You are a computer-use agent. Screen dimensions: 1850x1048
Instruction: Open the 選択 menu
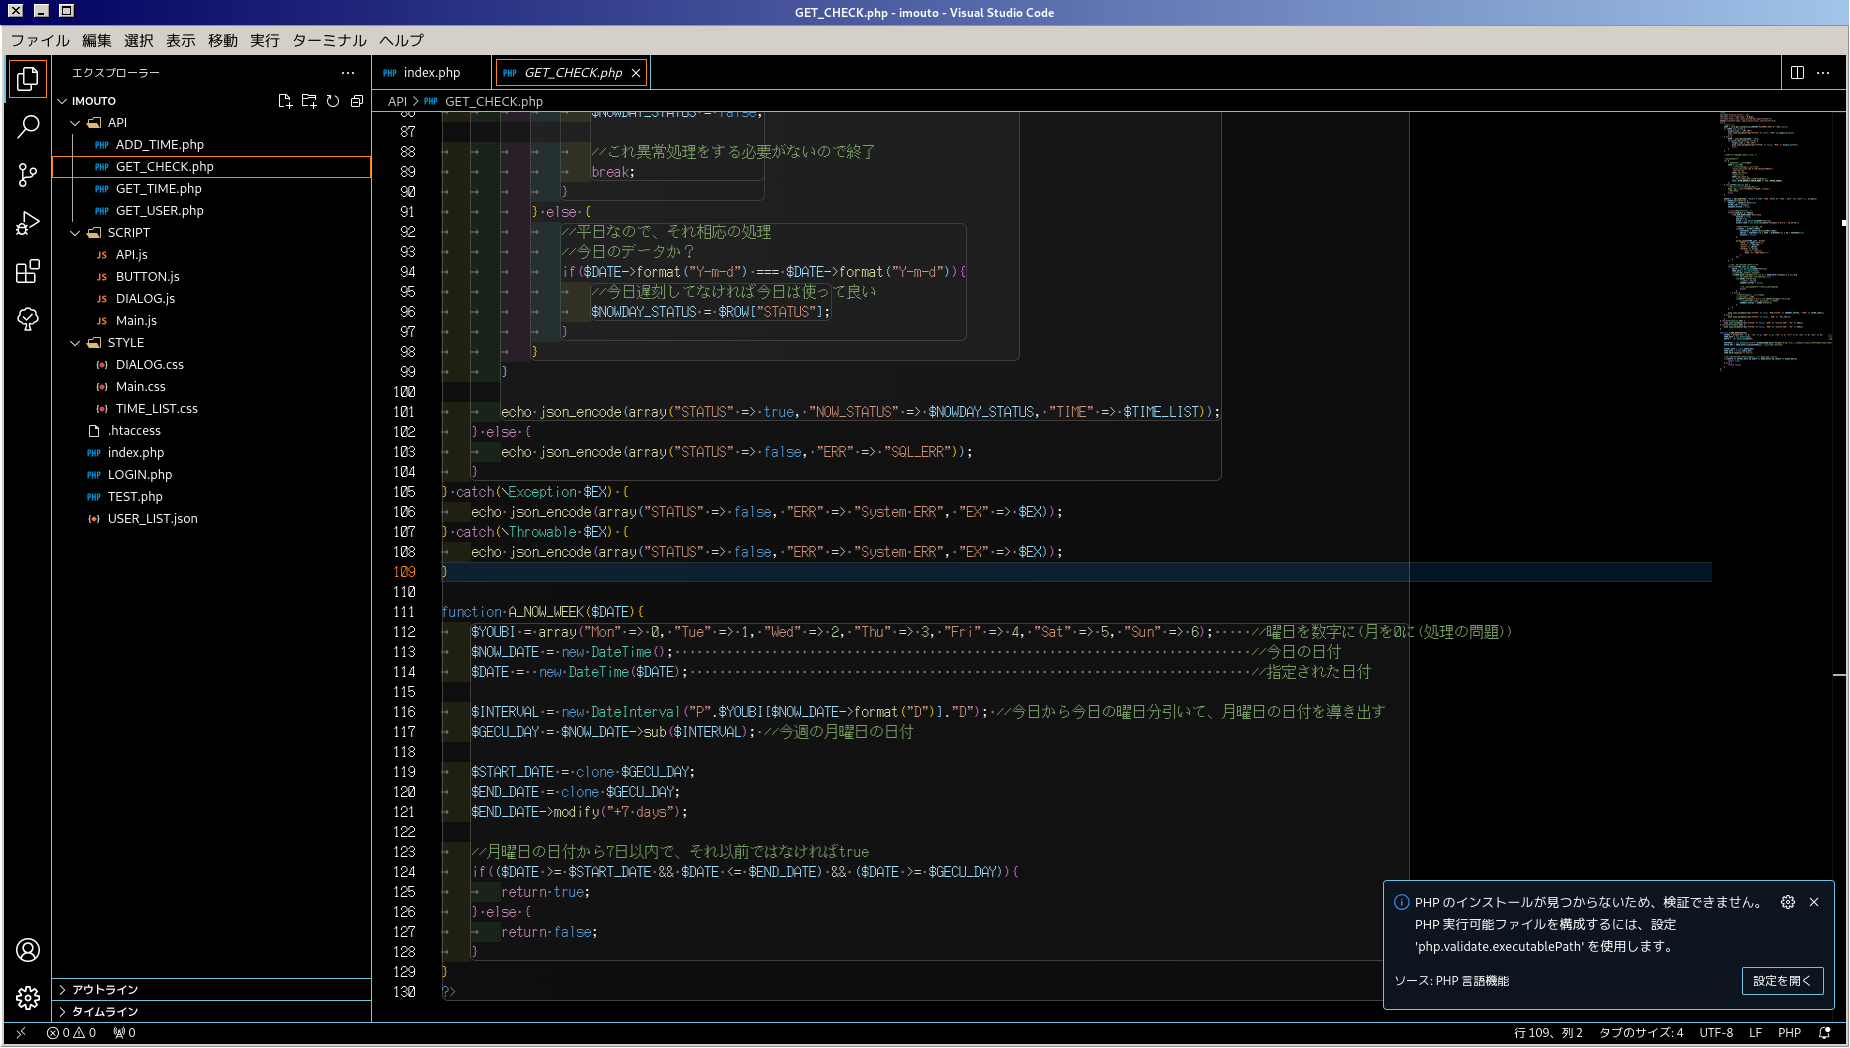pos(139,40)
